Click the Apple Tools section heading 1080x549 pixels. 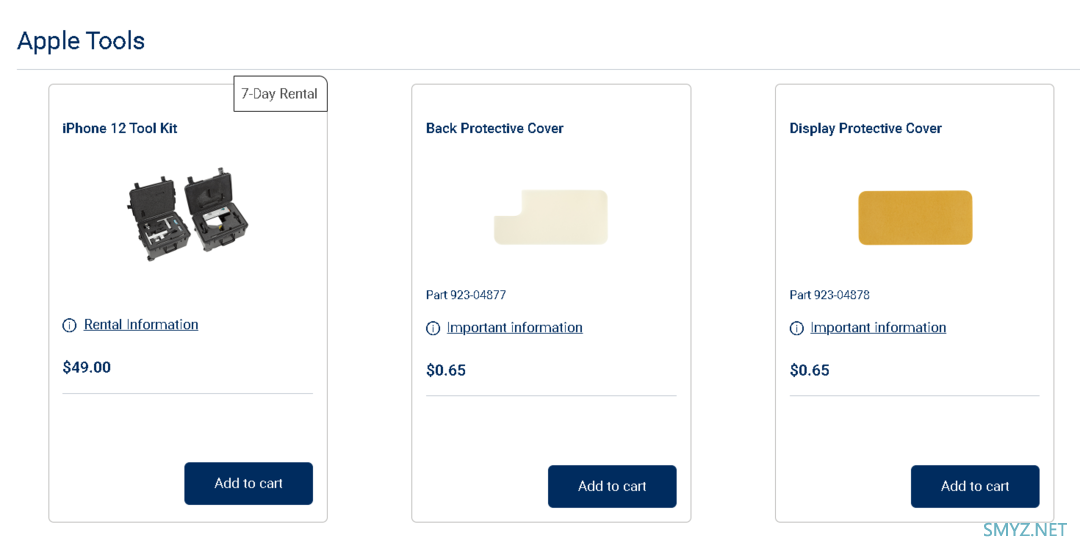click(81, 41)
